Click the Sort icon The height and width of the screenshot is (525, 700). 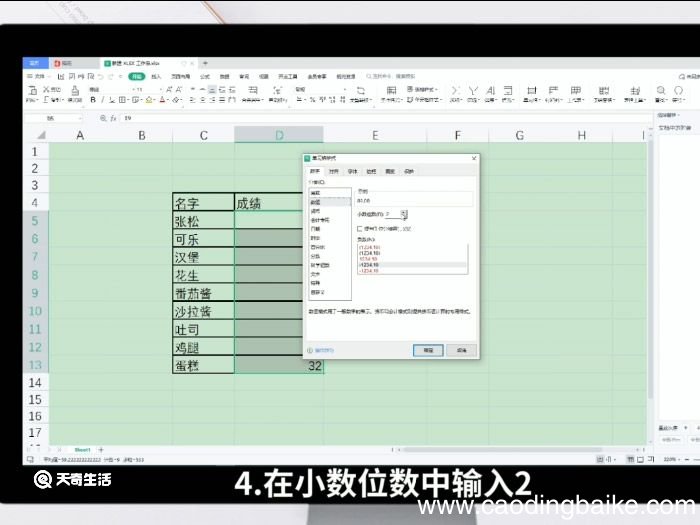click(x=491, y=90)
